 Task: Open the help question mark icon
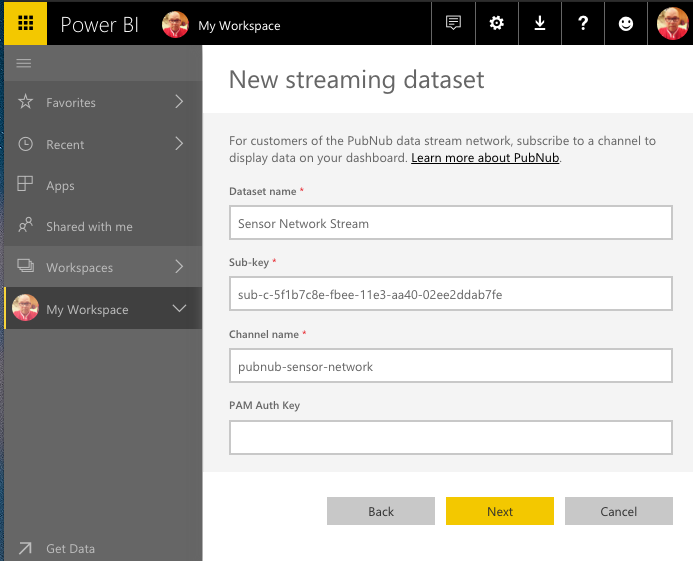pos(583,23)
